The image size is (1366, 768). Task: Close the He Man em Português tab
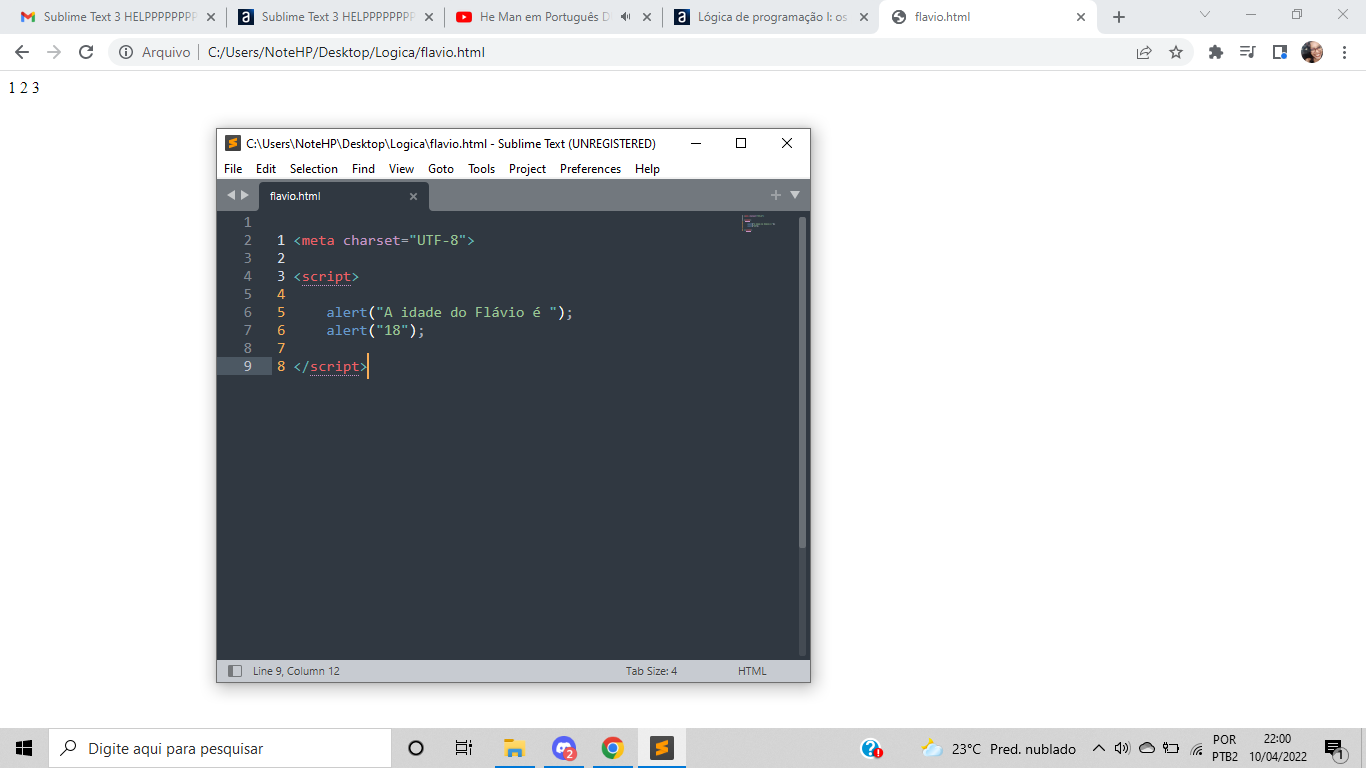[647, 17]
